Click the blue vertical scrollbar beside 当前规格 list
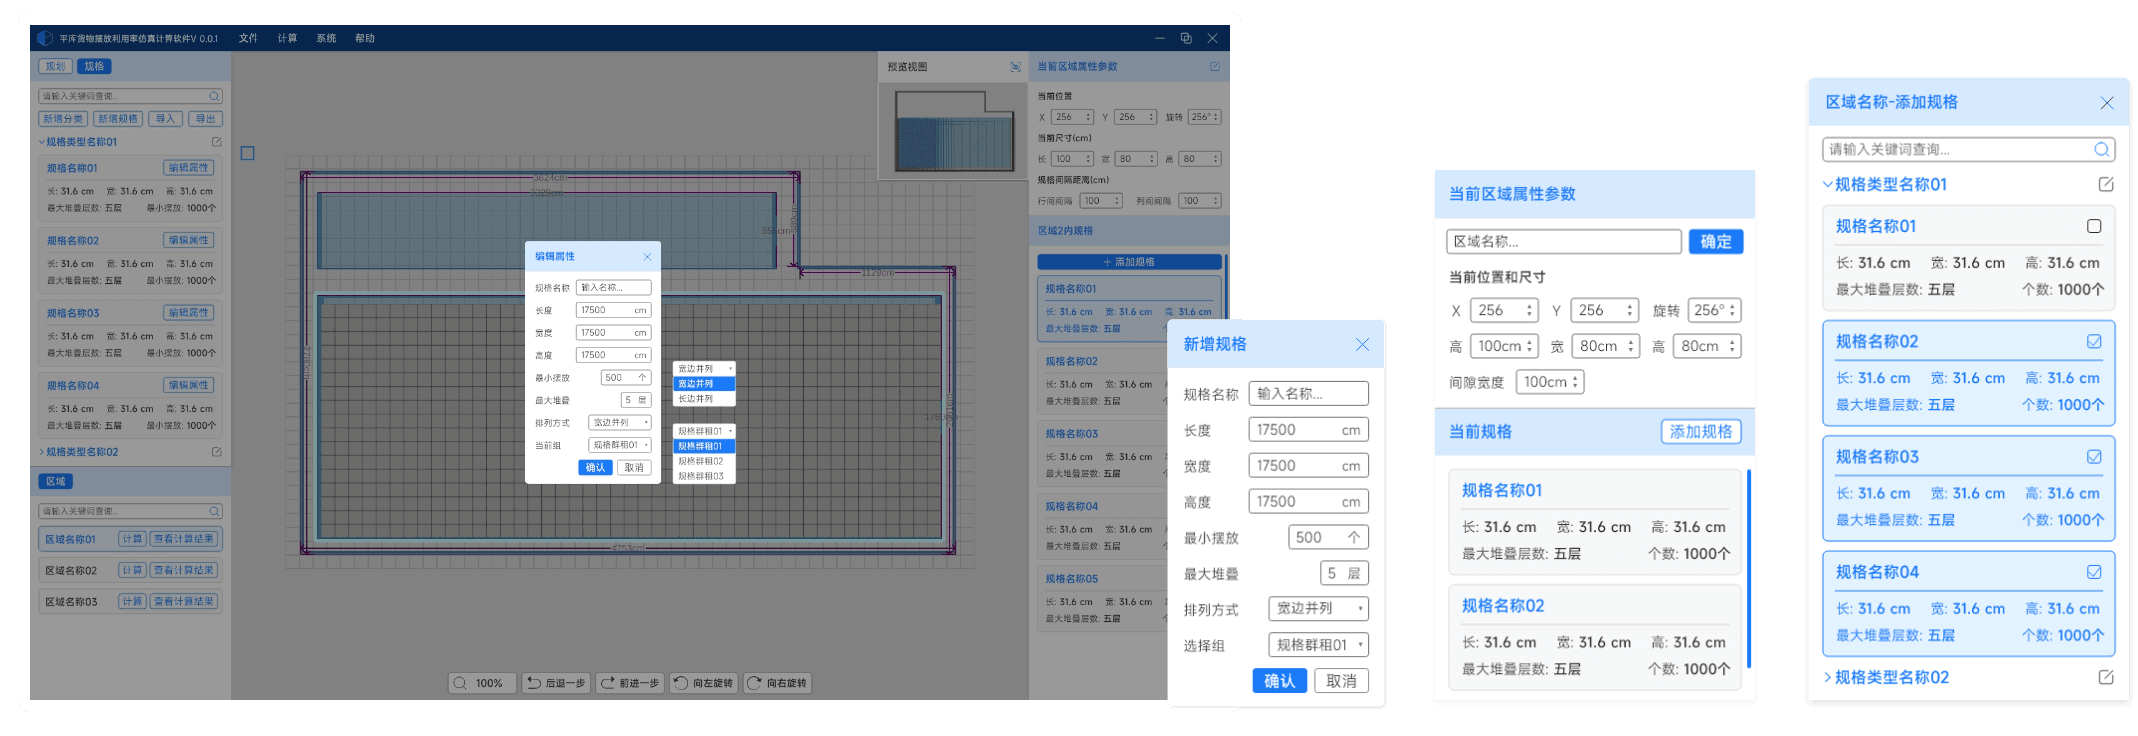The image size is (2138, 736). pyautogui.click(x=1749, y=568)
